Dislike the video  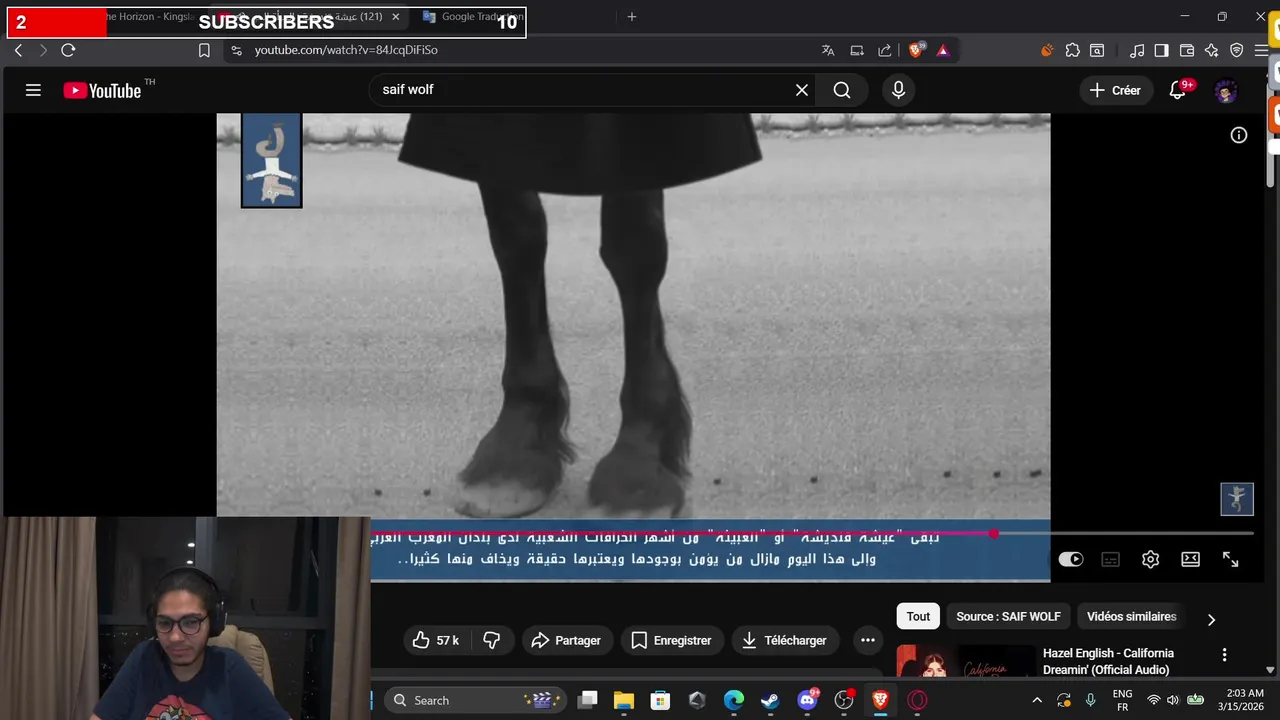pos(491,640)
